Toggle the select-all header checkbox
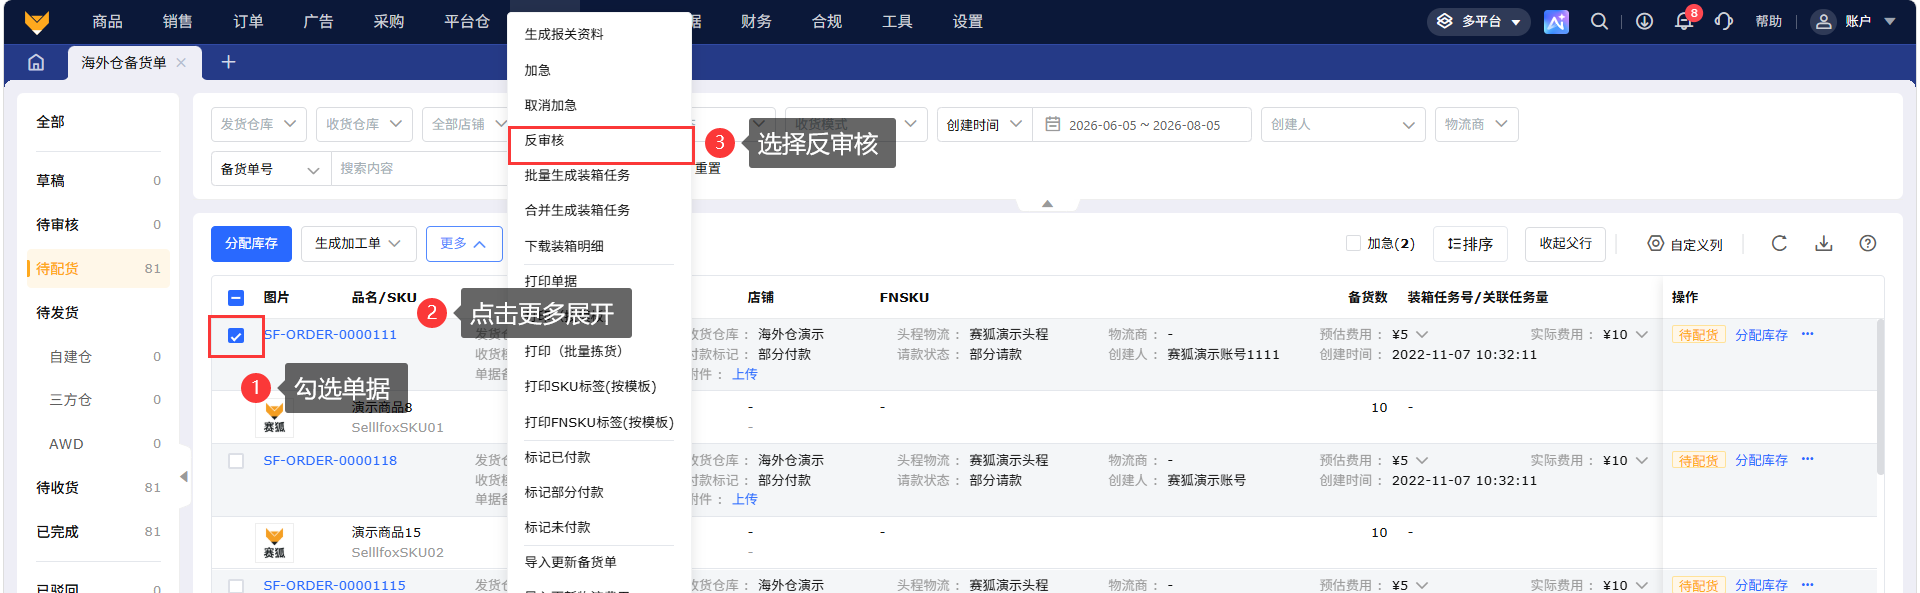Screen dimensions: 1920x593 click(236, 297)
